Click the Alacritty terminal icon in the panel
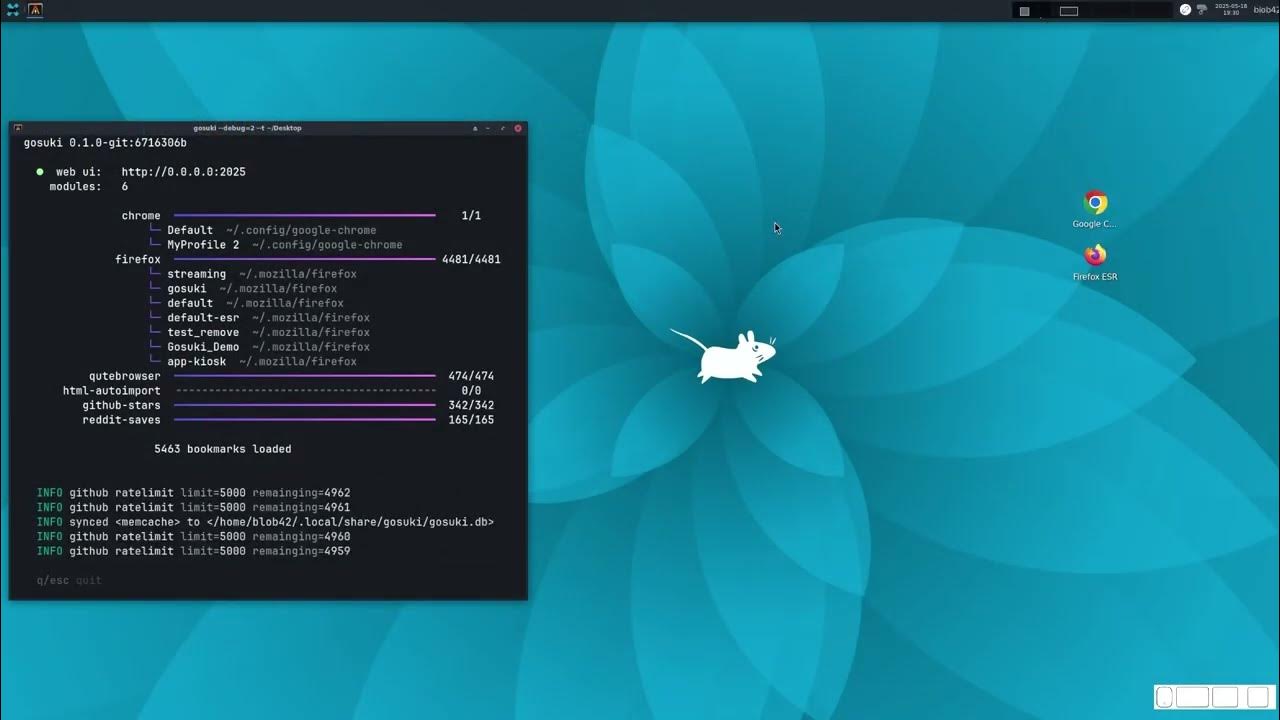 click(x=35, y=10)
